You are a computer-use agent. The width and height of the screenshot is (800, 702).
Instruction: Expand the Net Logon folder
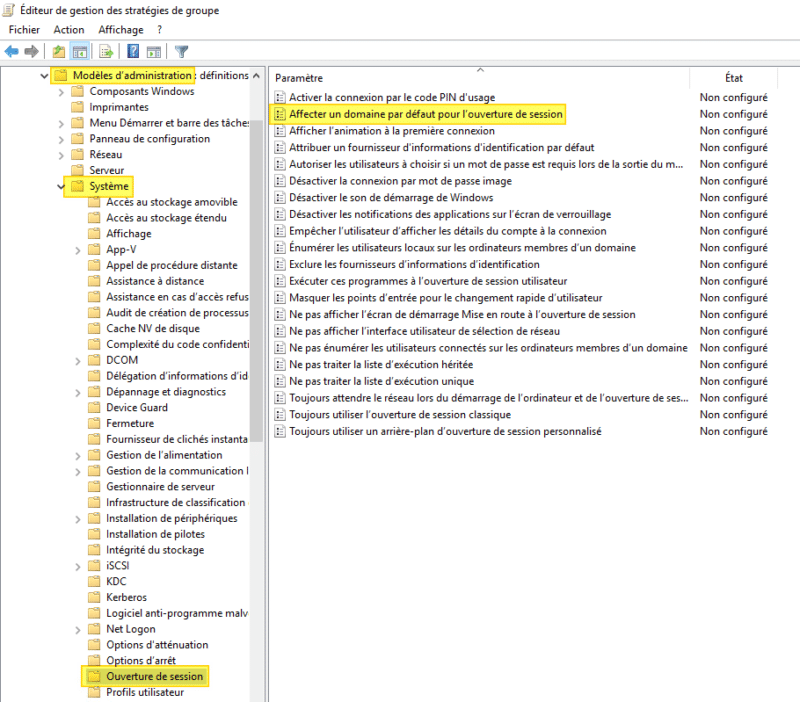78,630
